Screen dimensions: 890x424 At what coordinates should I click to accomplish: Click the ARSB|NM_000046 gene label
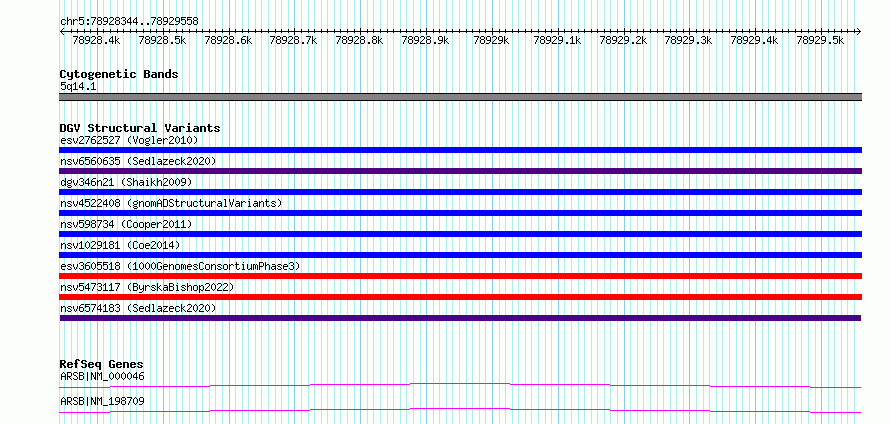102,376
